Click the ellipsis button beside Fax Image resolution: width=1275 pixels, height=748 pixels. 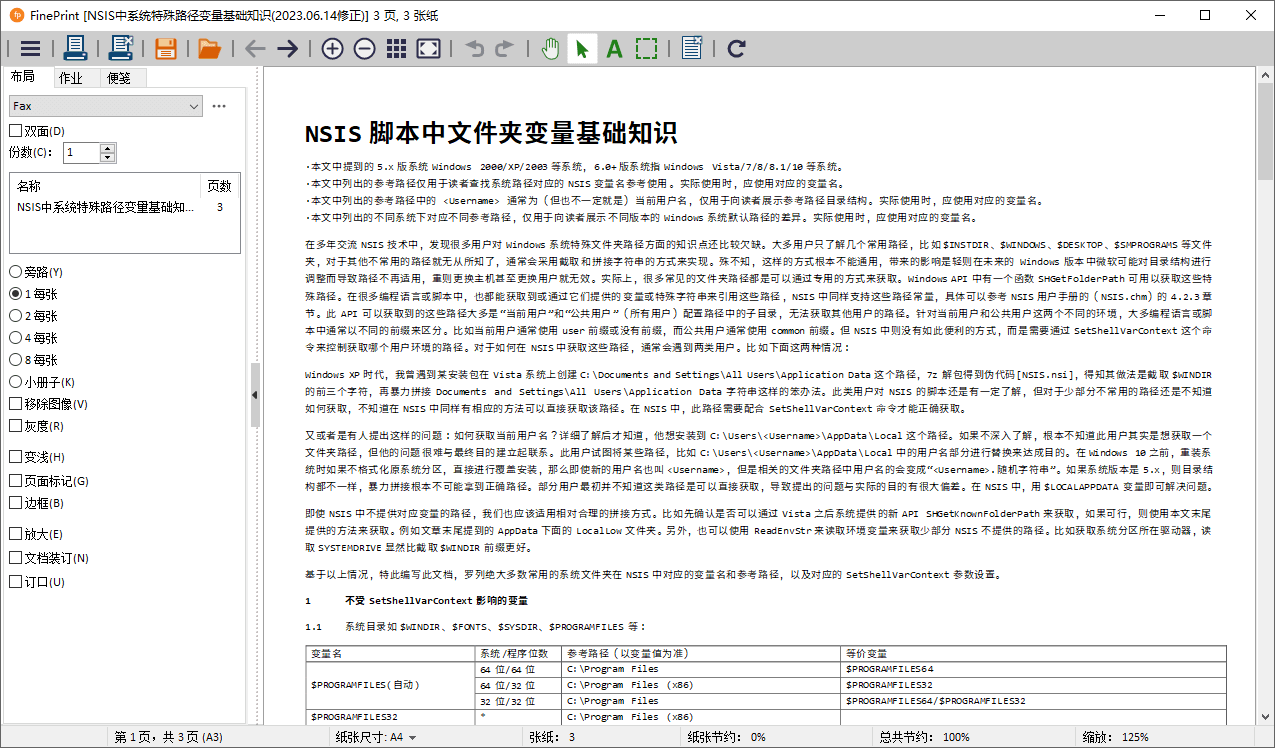tap(219, 106)
